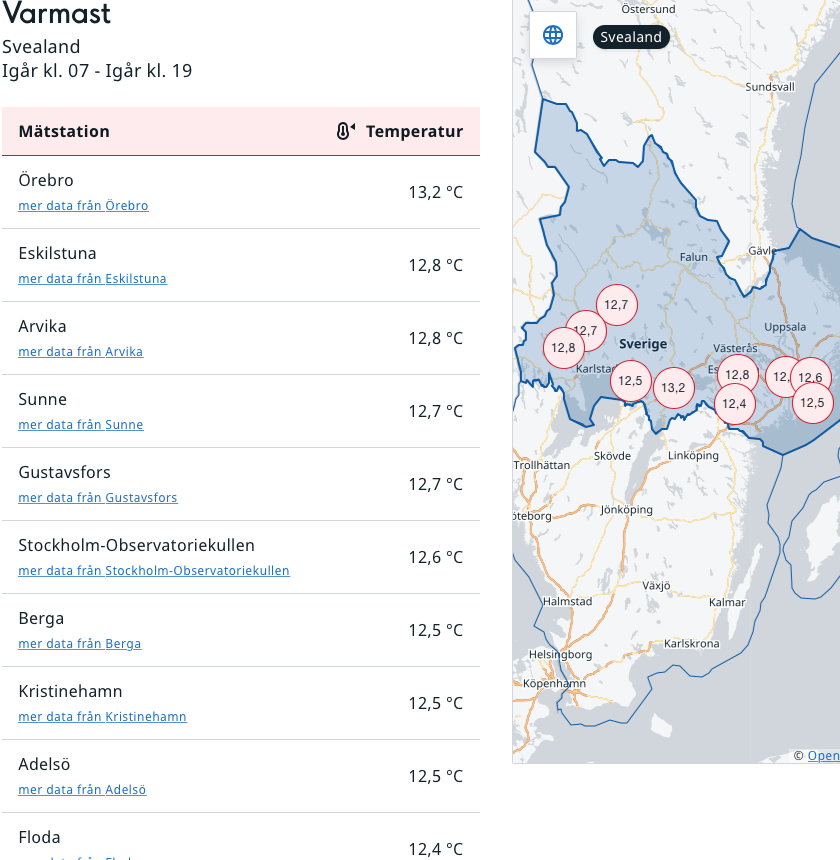Click the globe icon on the map

coord(553,35)
